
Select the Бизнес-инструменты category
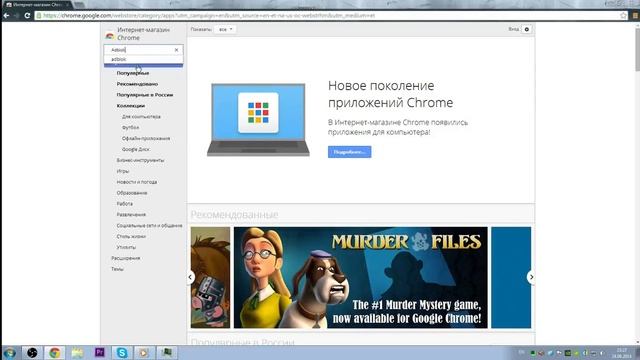point(140,160)
